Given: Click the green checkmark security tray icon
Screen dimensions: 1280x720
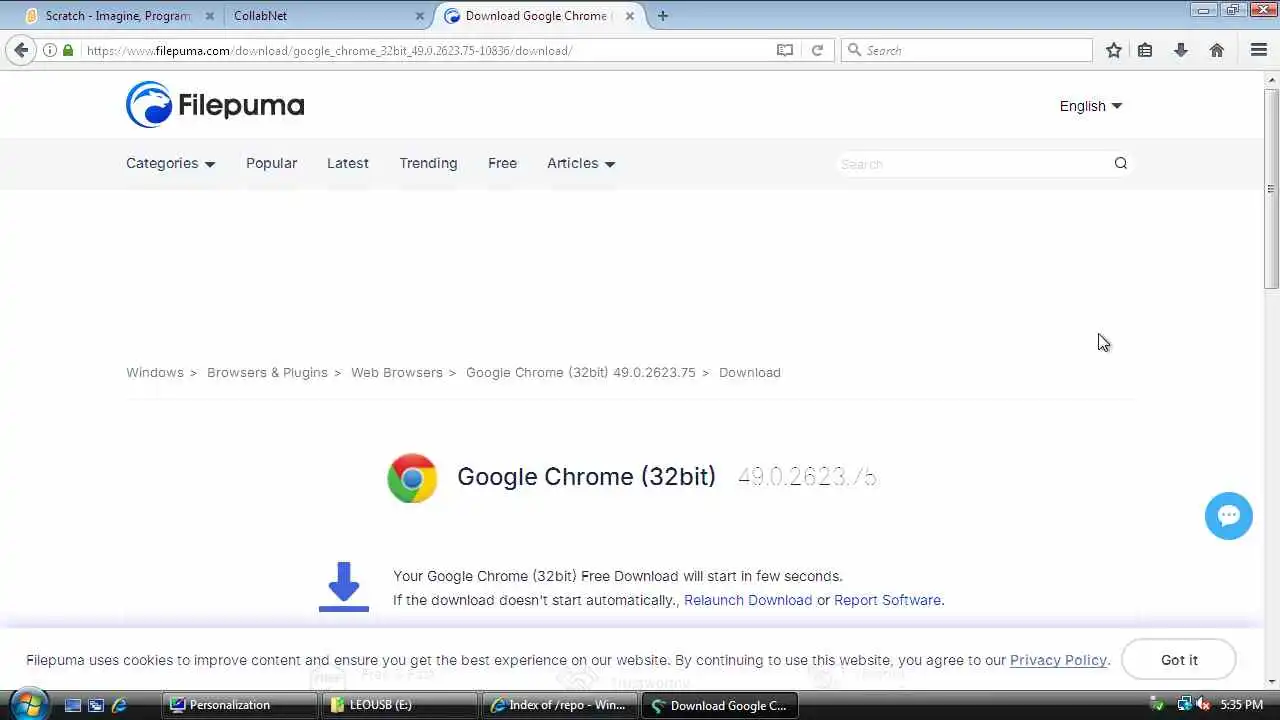Looking at the screenshot, I should 1157,705.
